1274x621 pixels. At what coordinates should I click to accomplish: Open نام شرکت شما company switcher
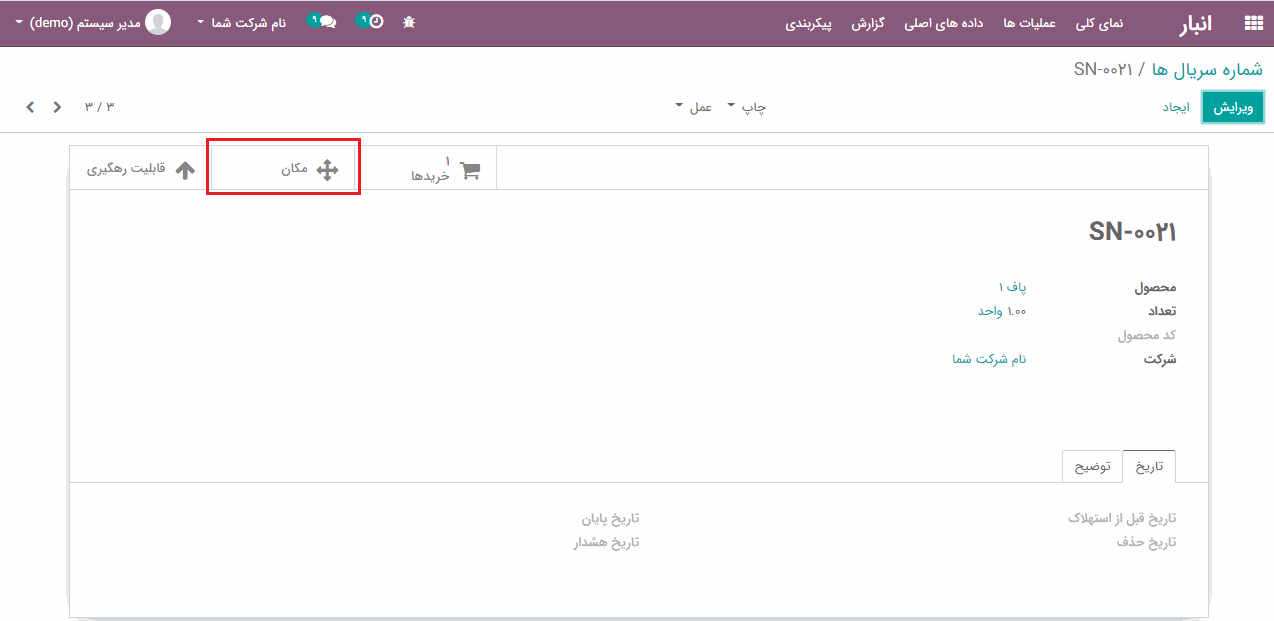[x=241, y=22]
